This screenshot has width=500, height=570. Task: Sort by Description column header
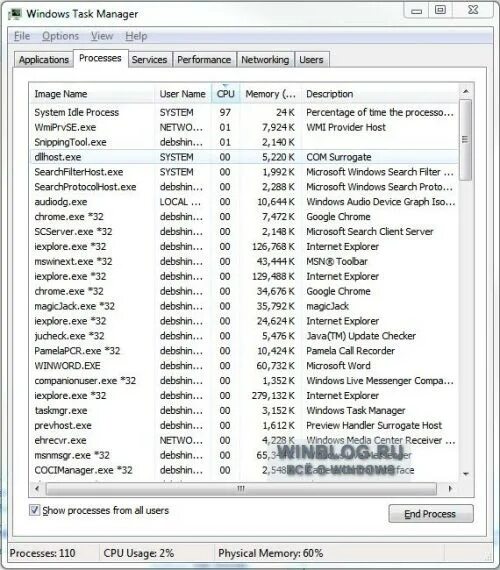coord(380,94)
